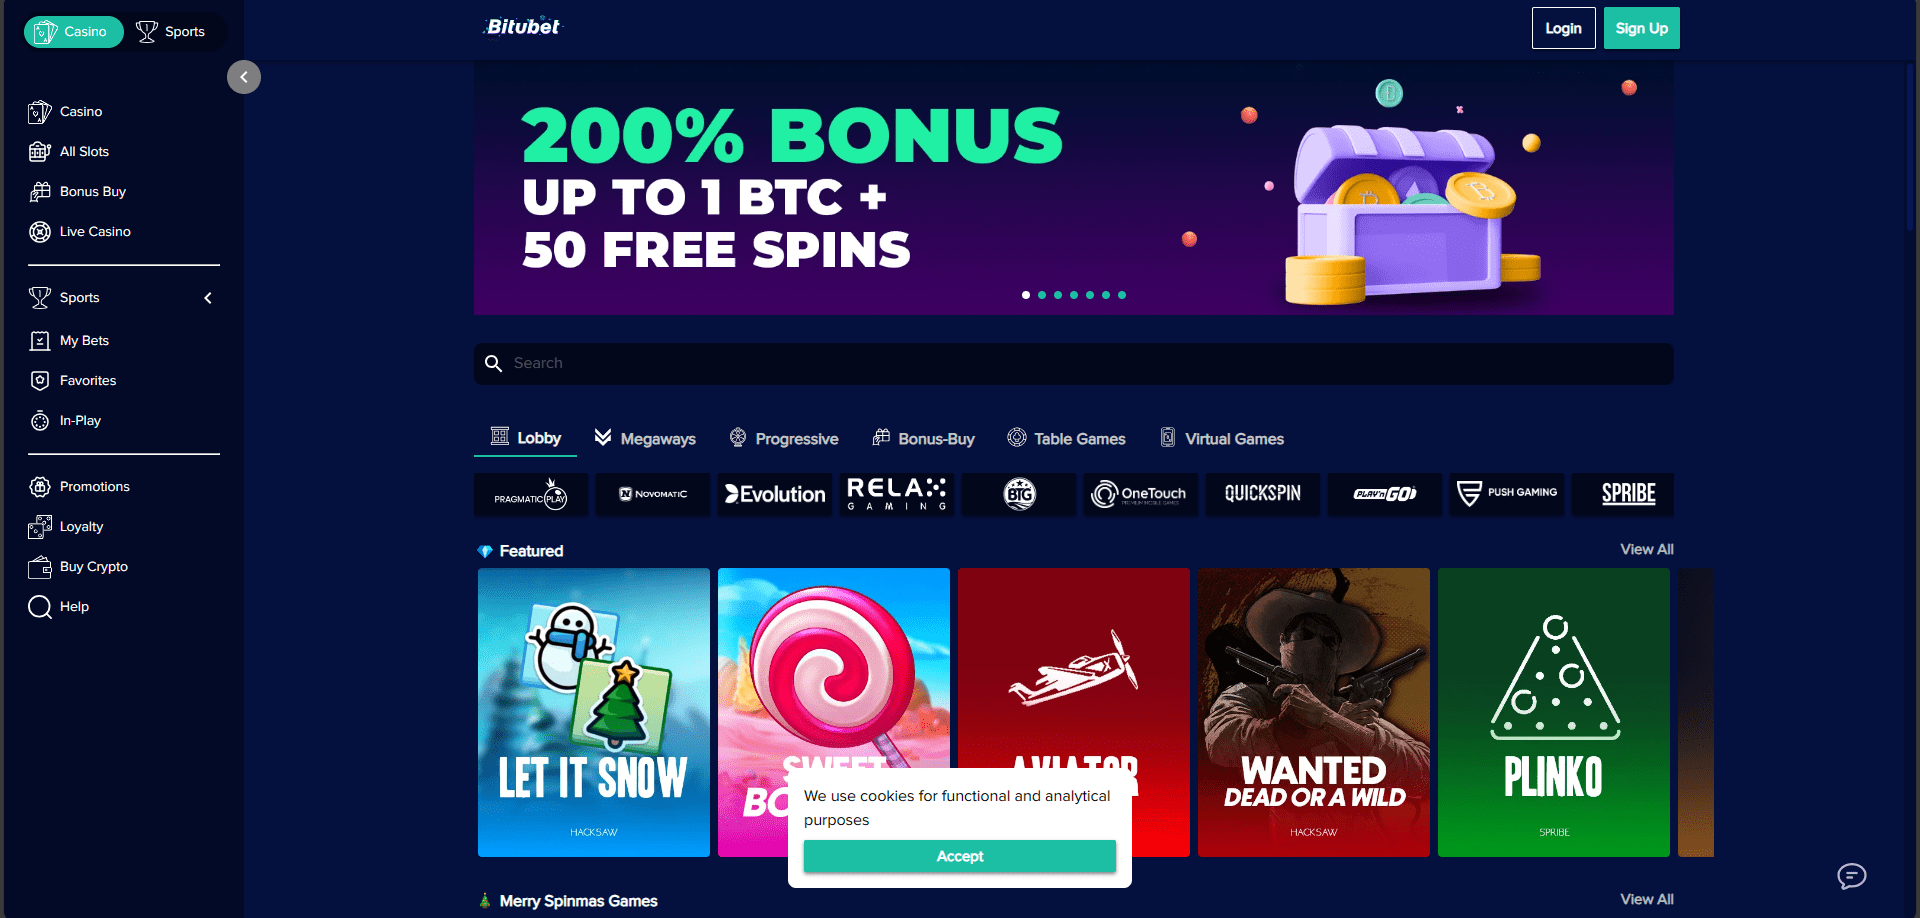View All Featured games
The image size is (1920, 918).
click(x=1646, y=549)
